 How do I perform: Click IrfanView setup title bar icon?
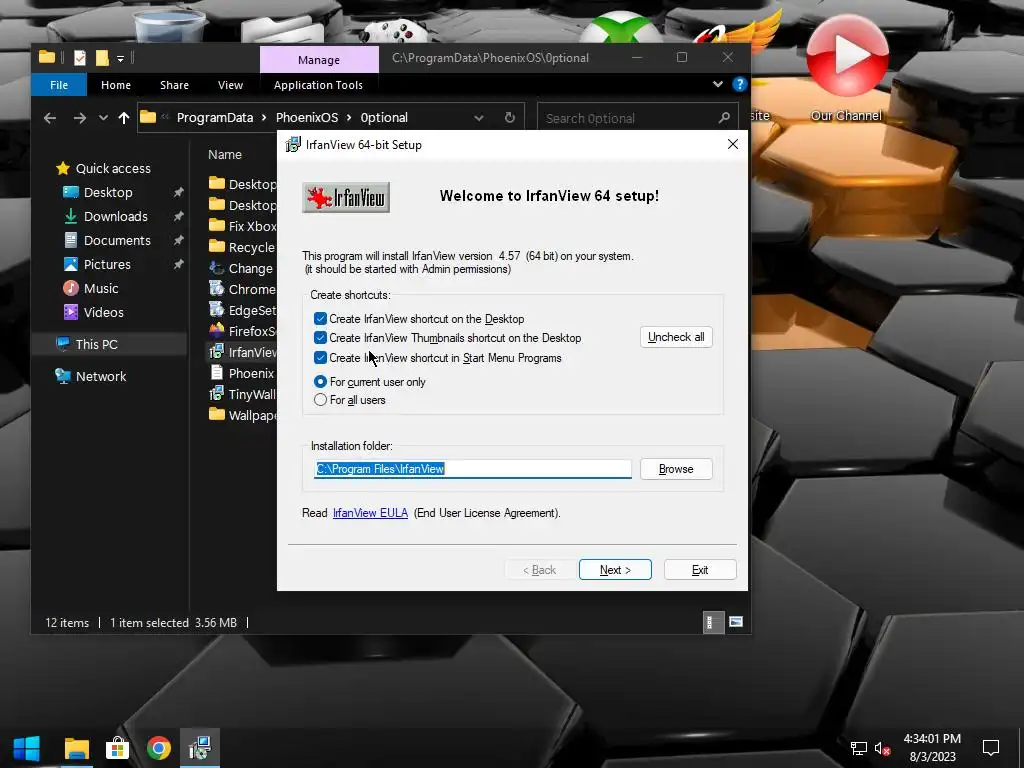(x=293, y=144)
